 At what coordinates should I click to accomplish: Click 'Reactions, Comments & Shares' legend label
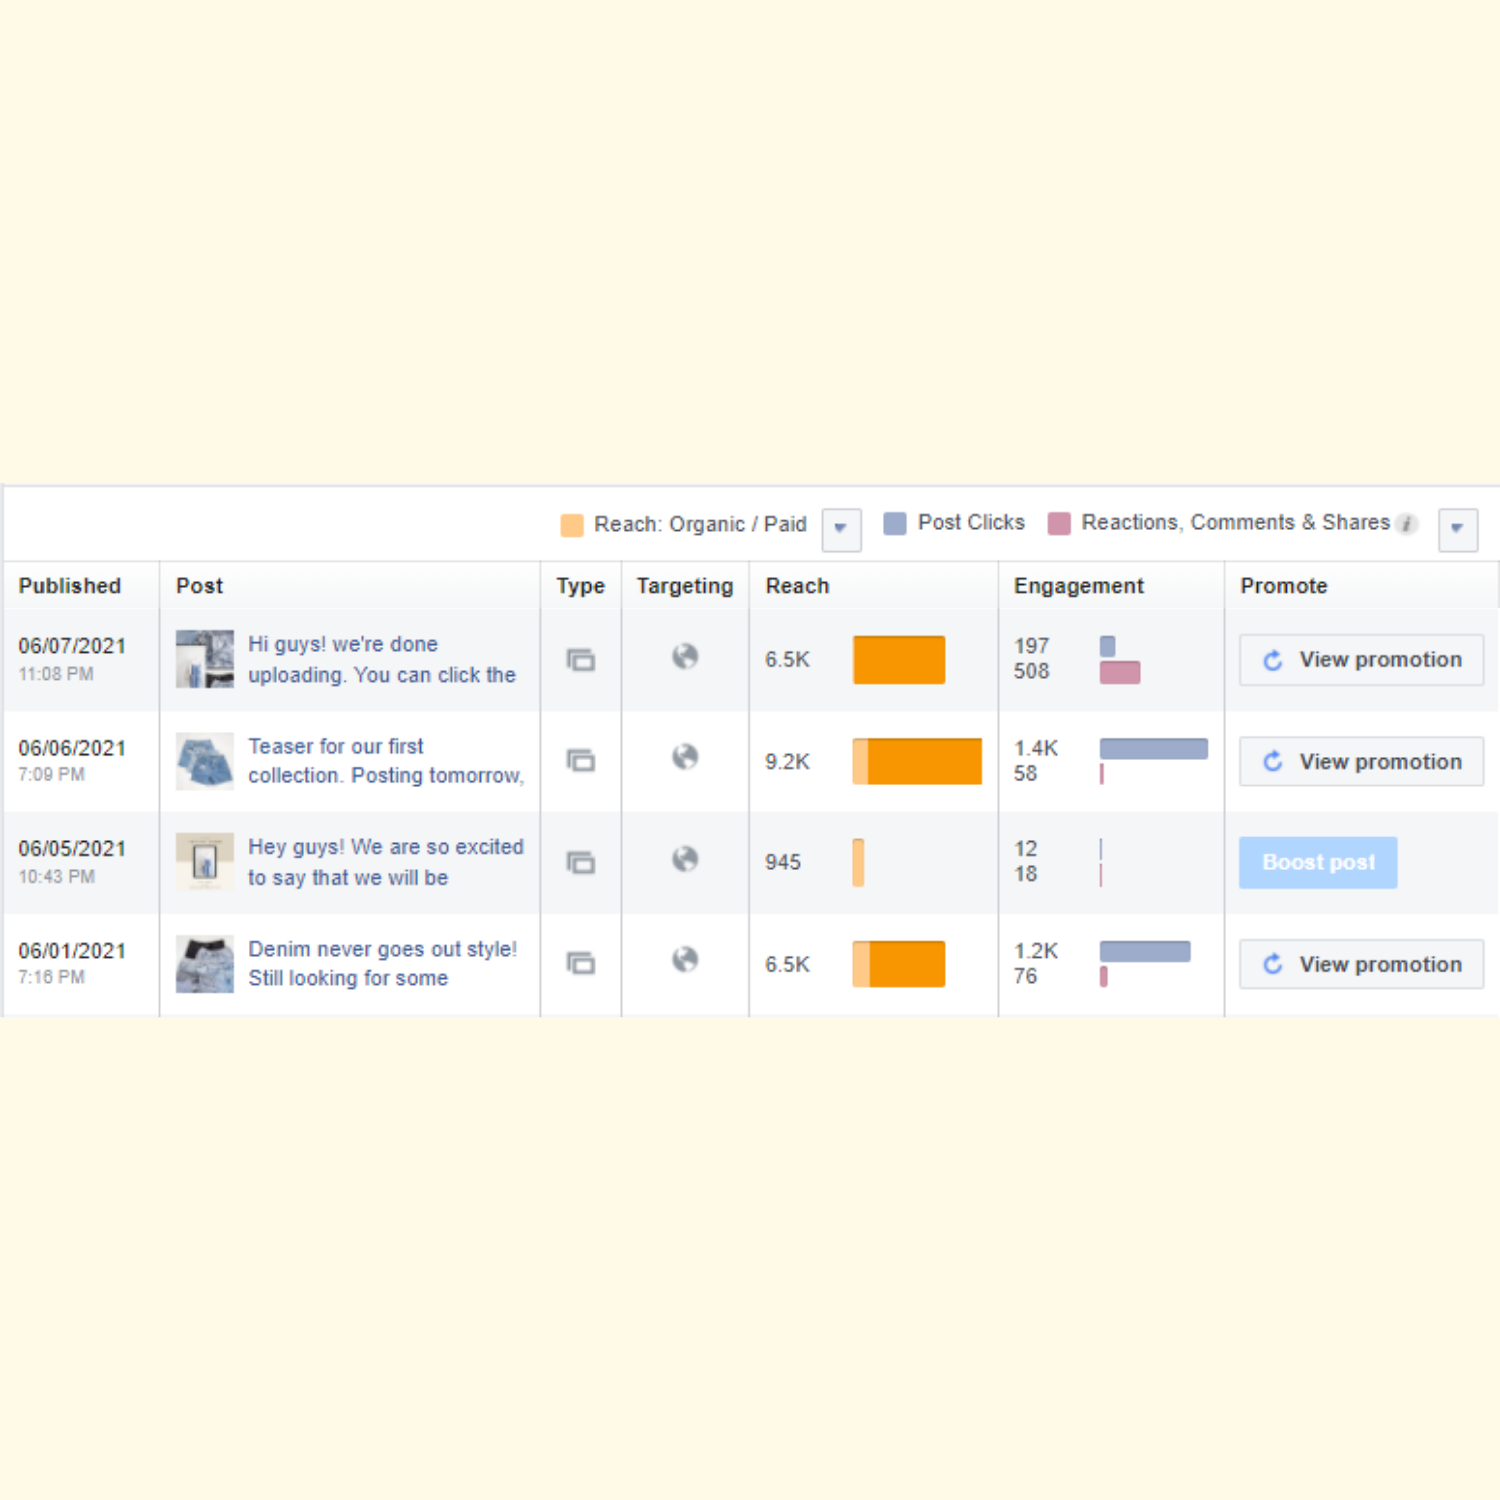point(1236,522)
